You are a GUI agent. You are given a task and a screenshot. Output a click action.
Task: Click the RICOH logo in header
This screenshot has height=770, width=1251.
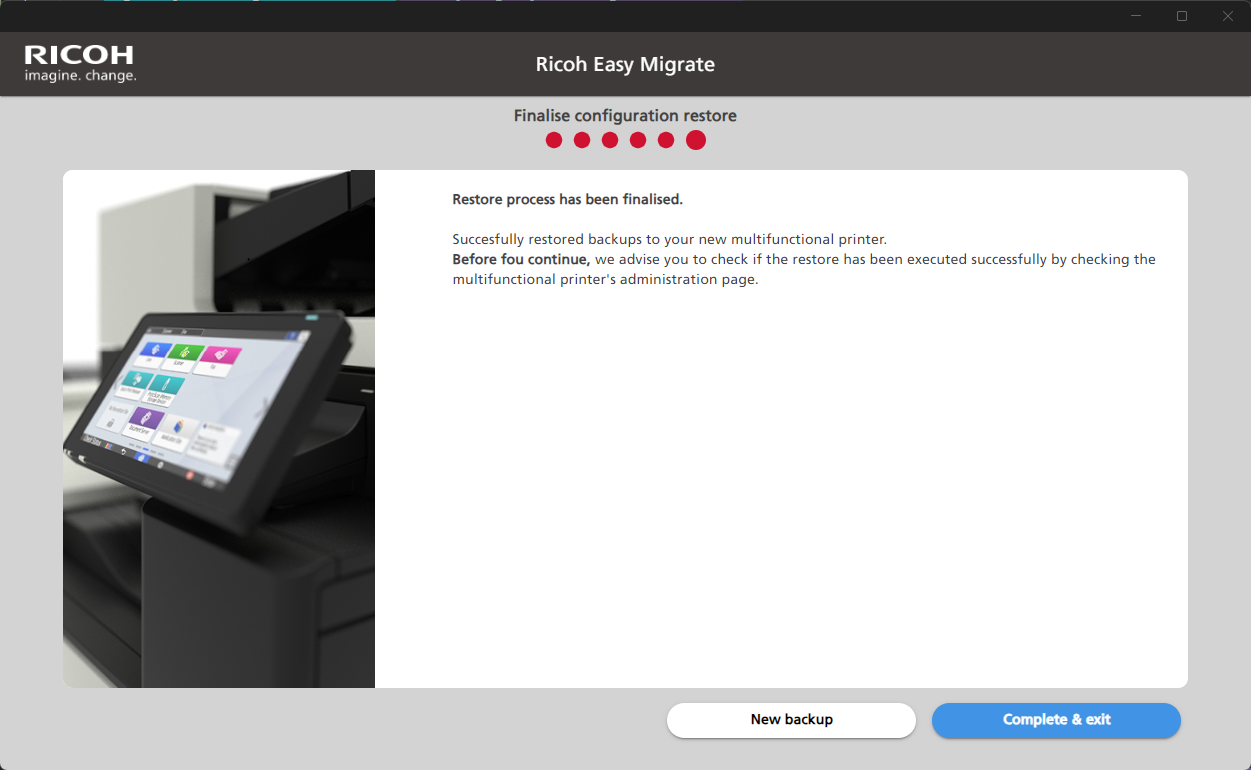click(79, 56)
